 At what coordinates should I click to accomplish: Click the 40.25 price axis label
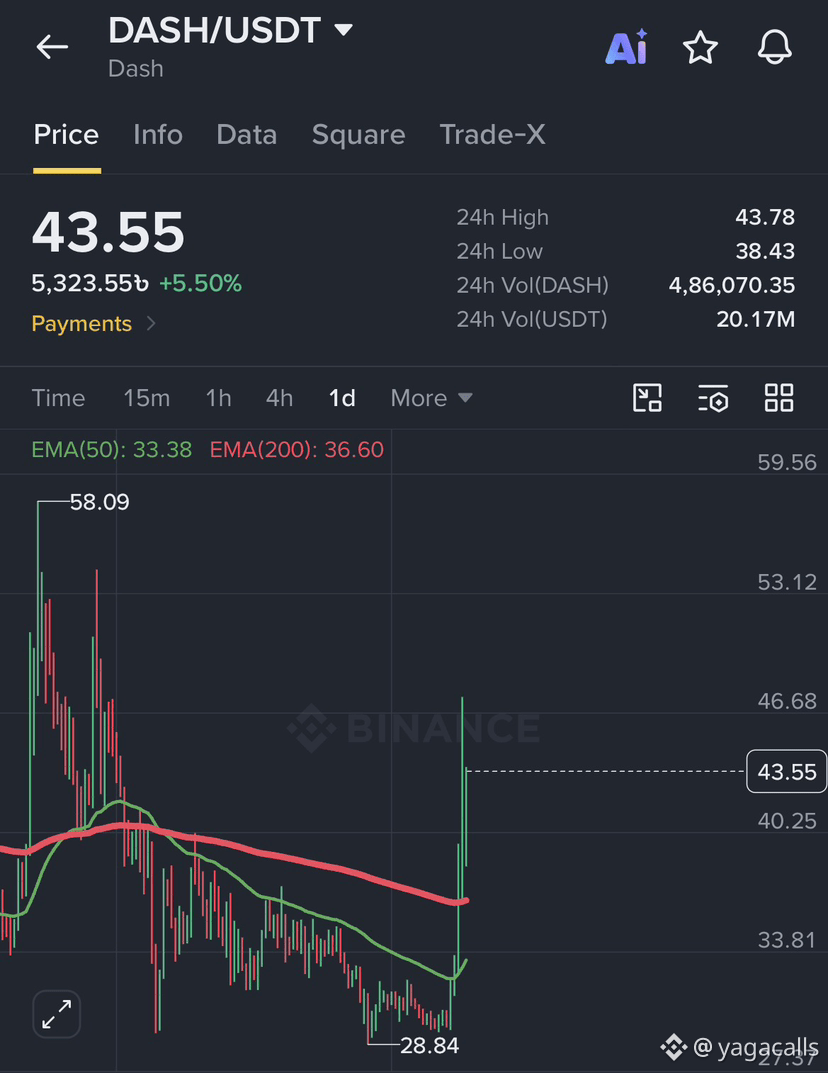[x=787, y=820]
